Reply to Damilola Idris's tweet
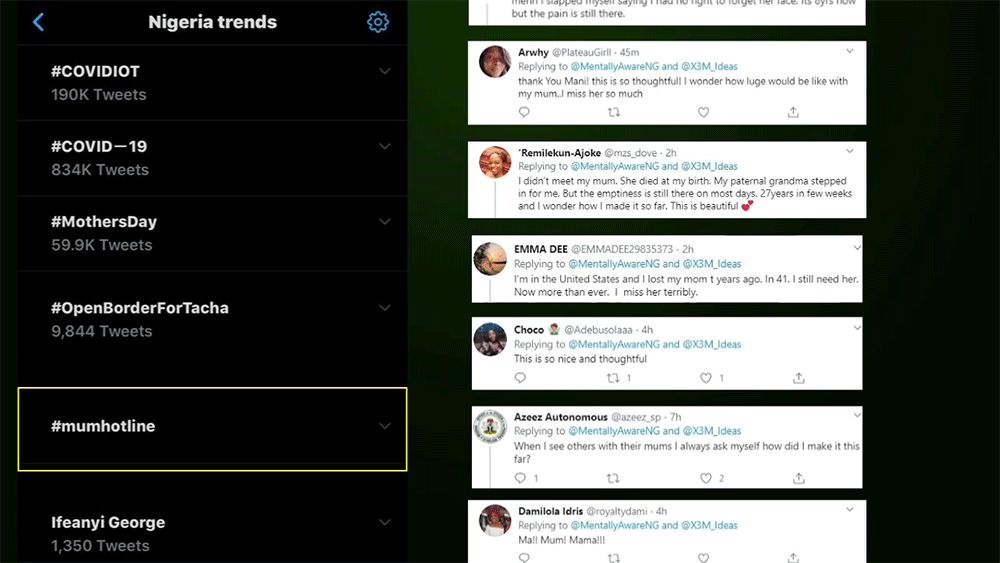This screenshot has height=563, width=1000. (524, 558)
